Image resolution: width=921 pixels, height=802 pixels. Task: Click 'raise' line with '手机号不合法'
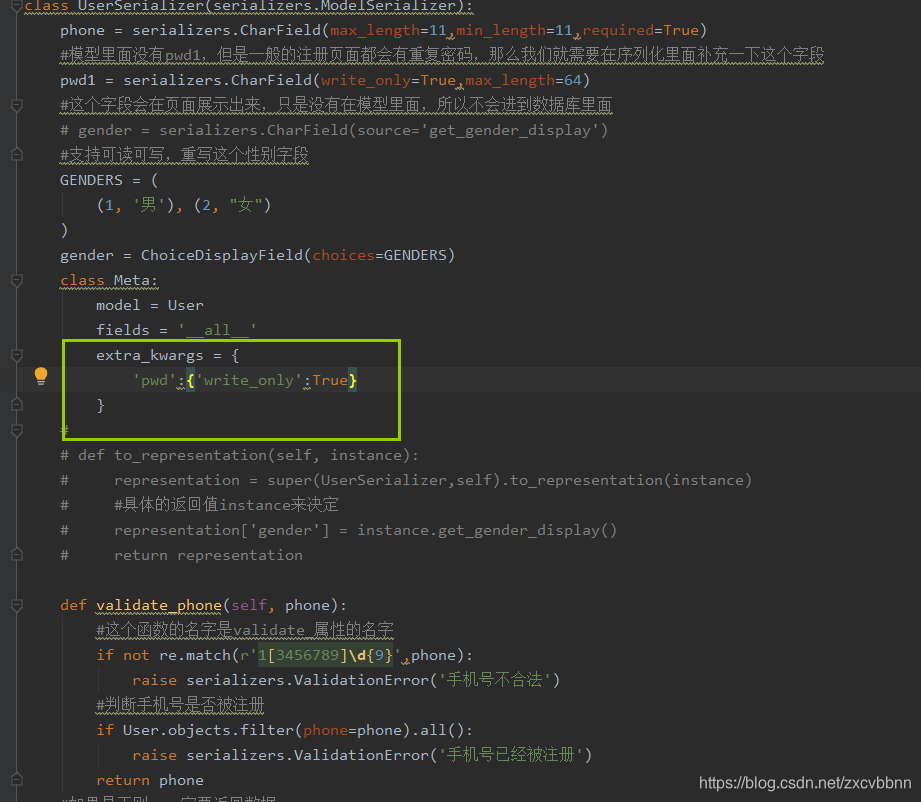pos(346,680)
